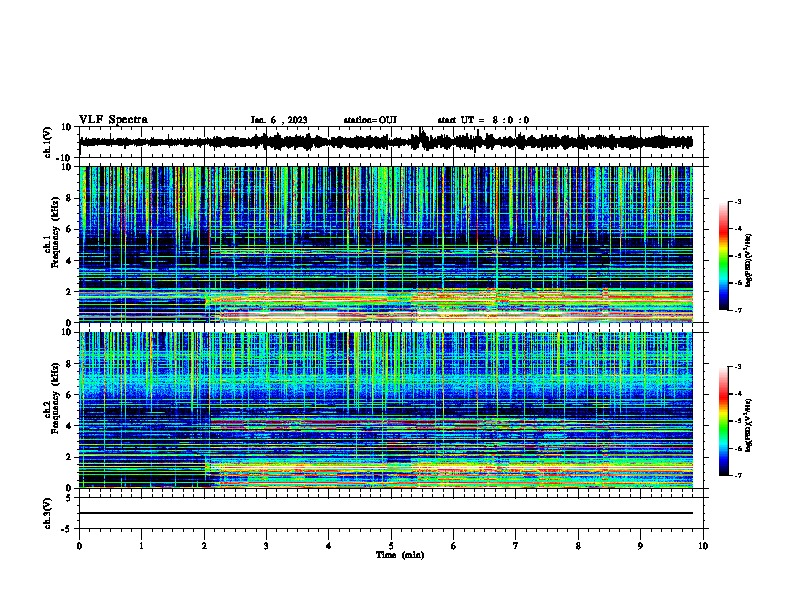Click the ch.2 spectrogram panel
The height and width of the screenshot is (612, 792).
point(386,410)
